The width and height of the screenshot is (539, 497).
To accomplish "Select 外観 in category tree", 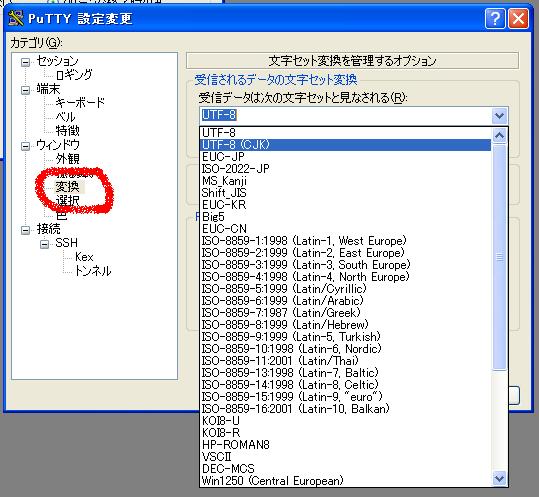I will tap(67, 159).
